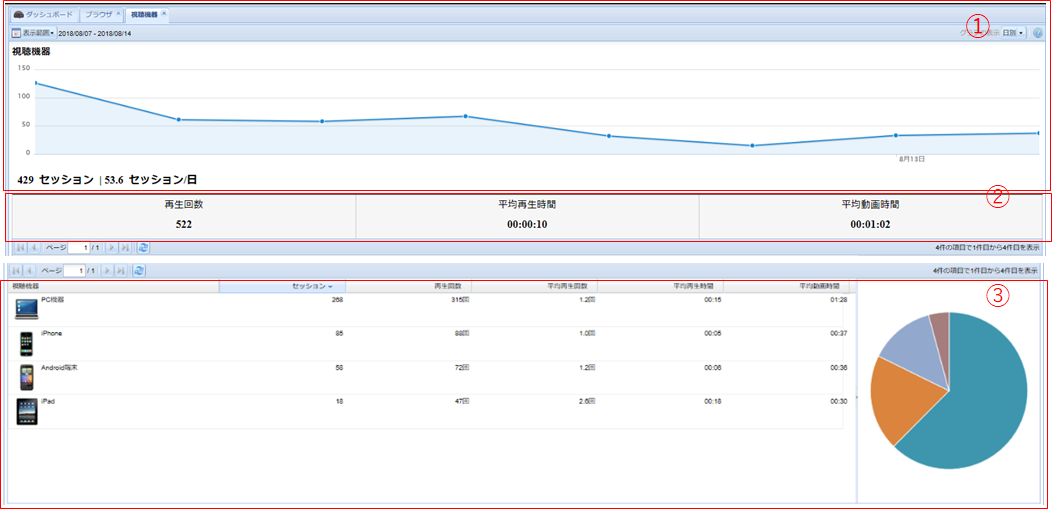Sort by the セッション column header

point(282,286)
